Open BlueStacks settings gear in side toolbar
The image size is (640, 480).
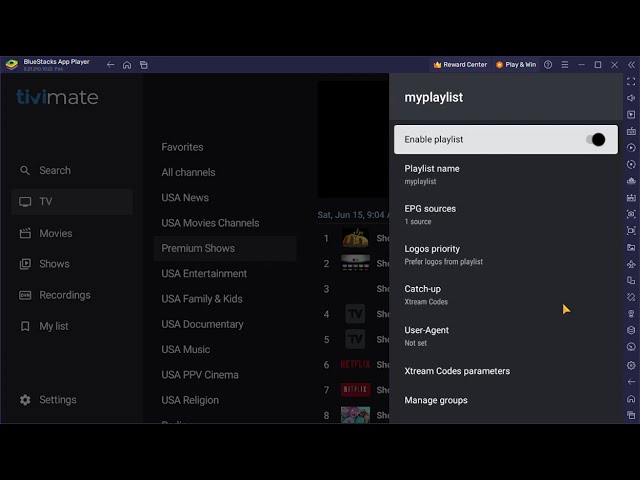coord(631,365)
